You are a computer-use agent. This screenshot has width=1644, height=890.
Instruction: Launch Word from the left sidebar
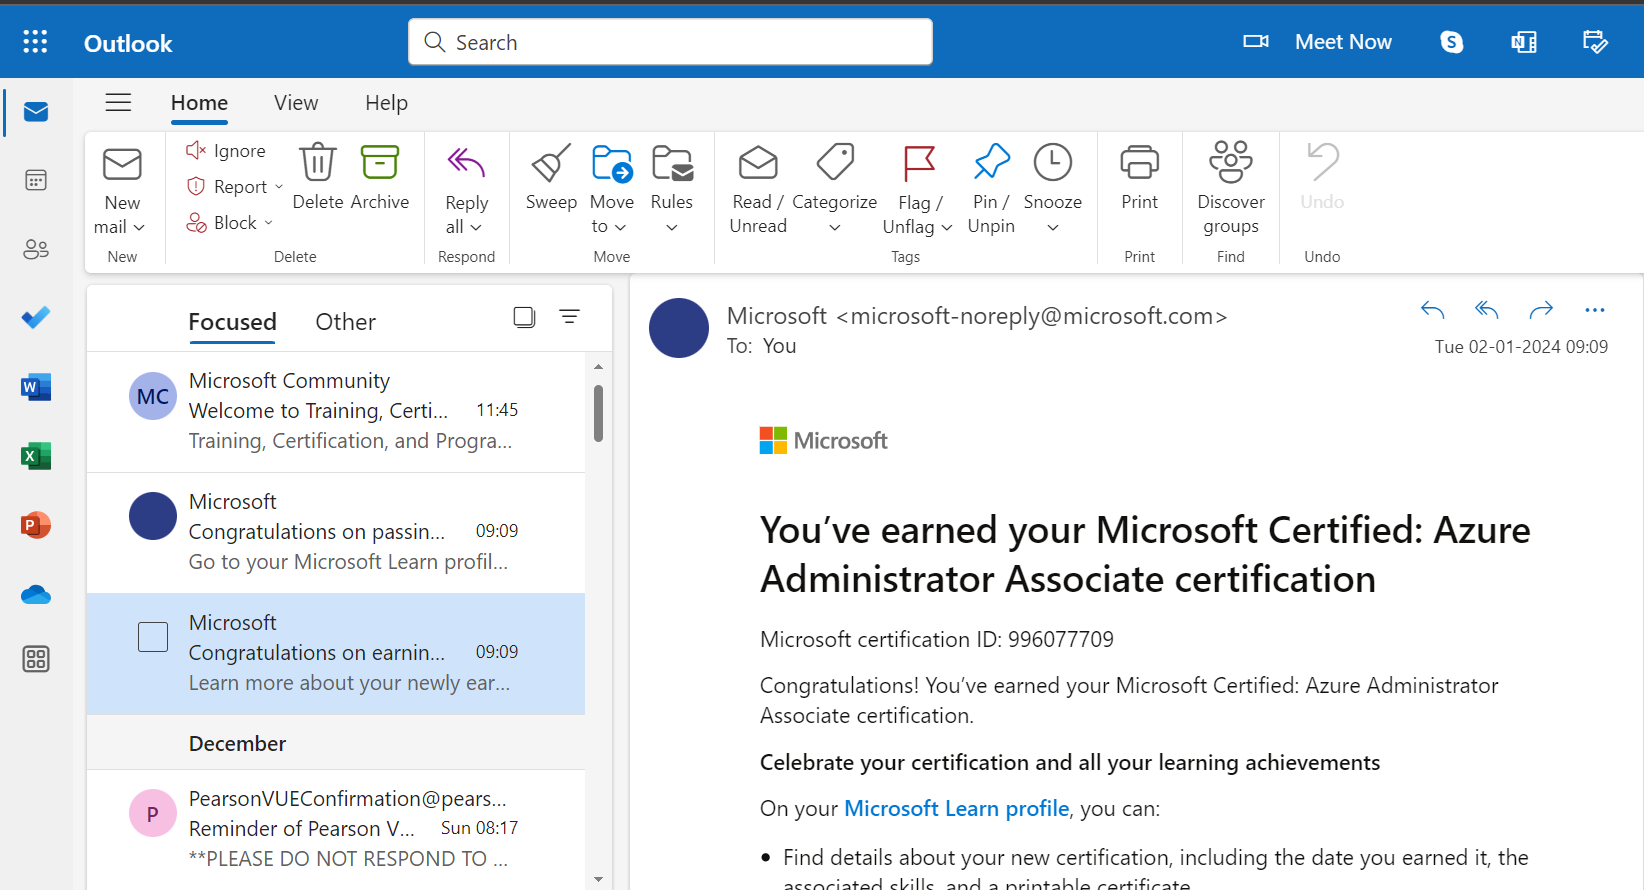point(36,387)
